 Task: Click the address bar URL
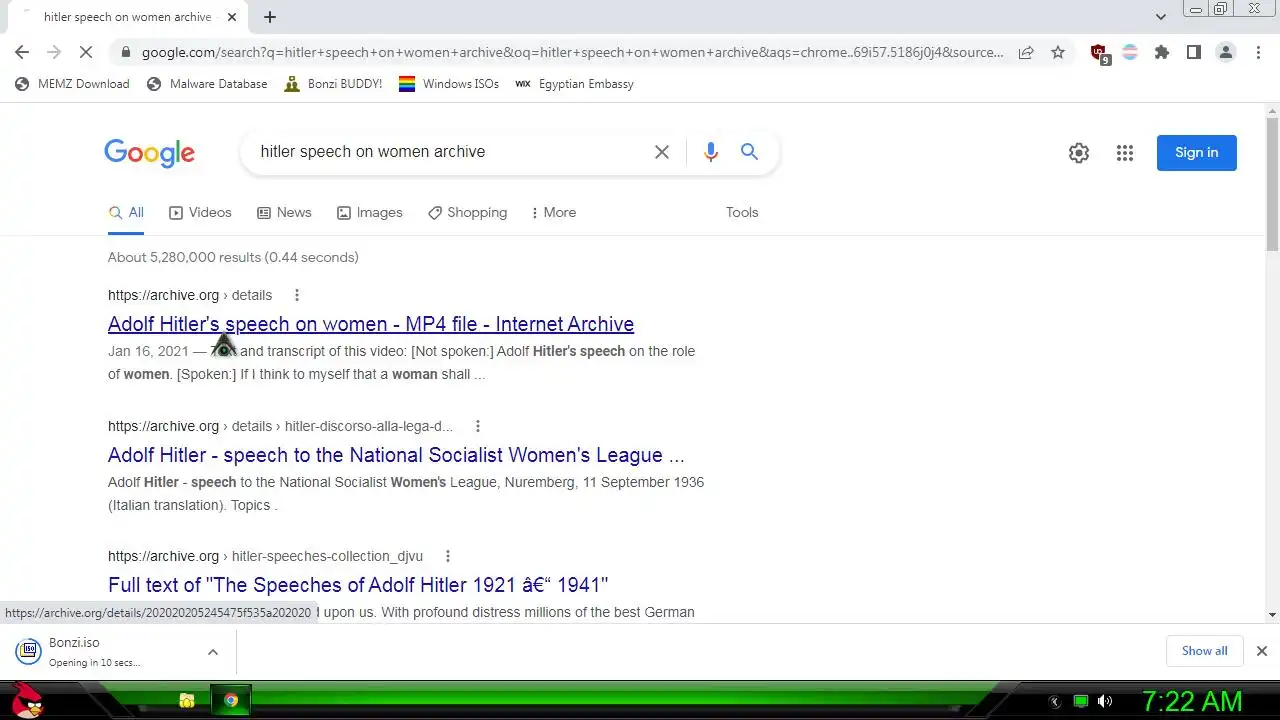[572, 52]
